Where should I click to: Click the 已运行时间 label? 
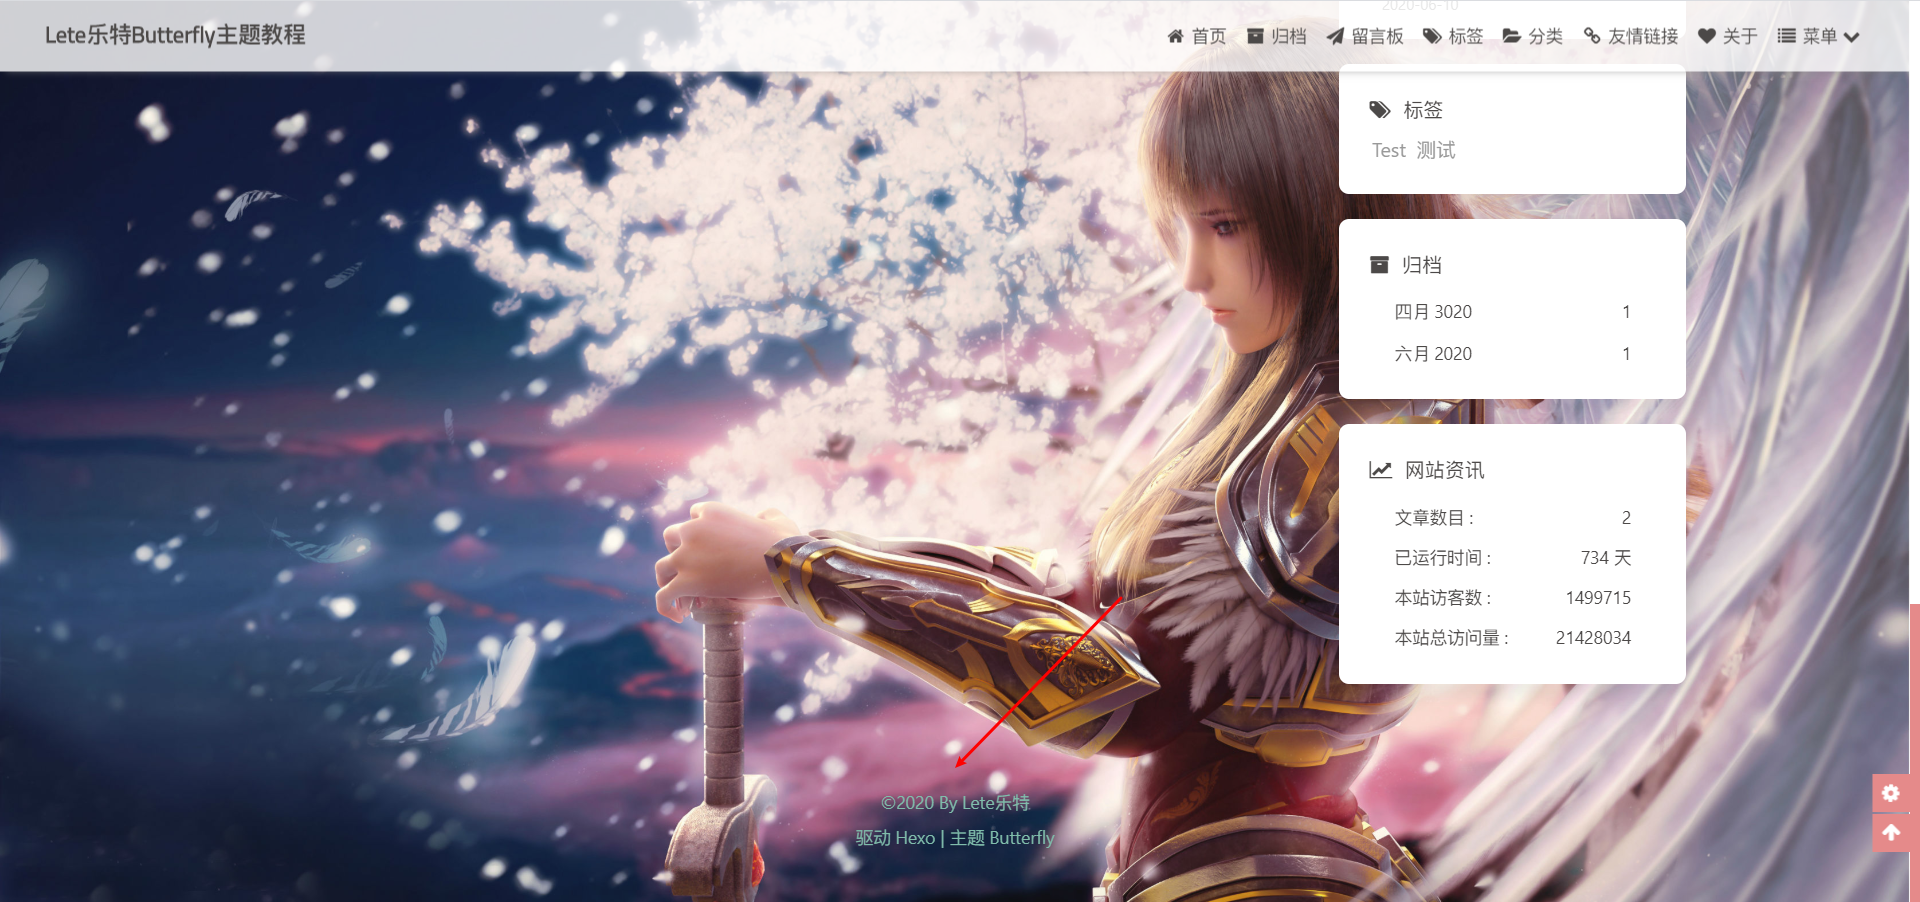pos(1443,558)
